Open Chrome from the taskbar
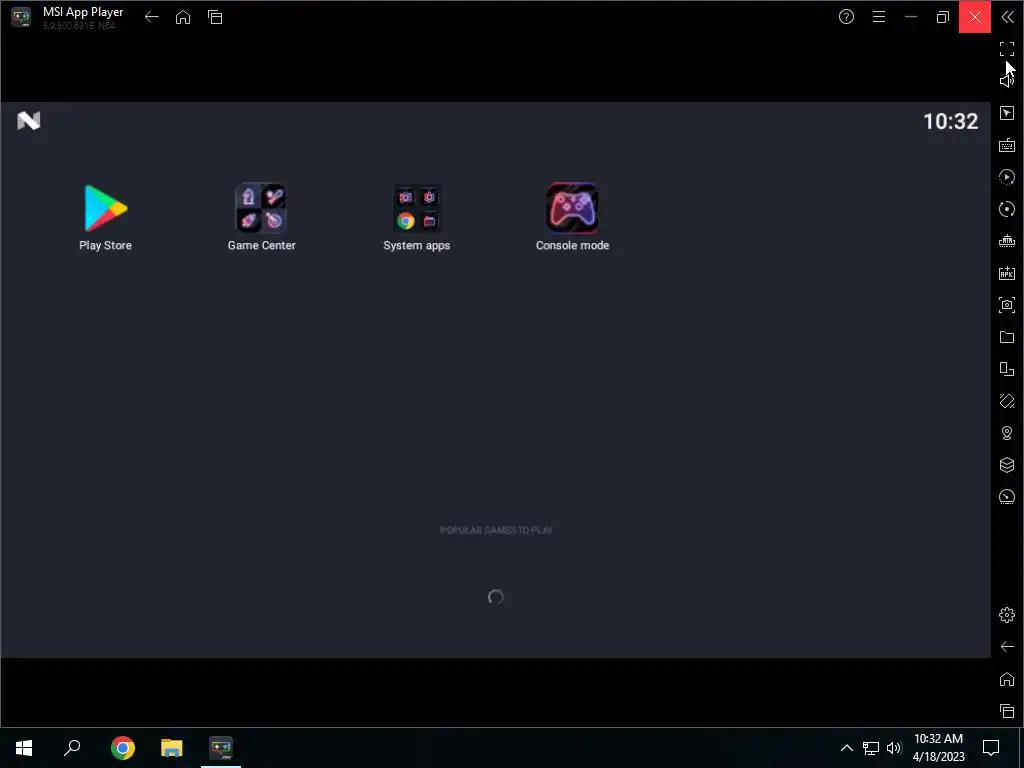The width and height of the screenshot is (1024, 768). (x=123, y=748)
